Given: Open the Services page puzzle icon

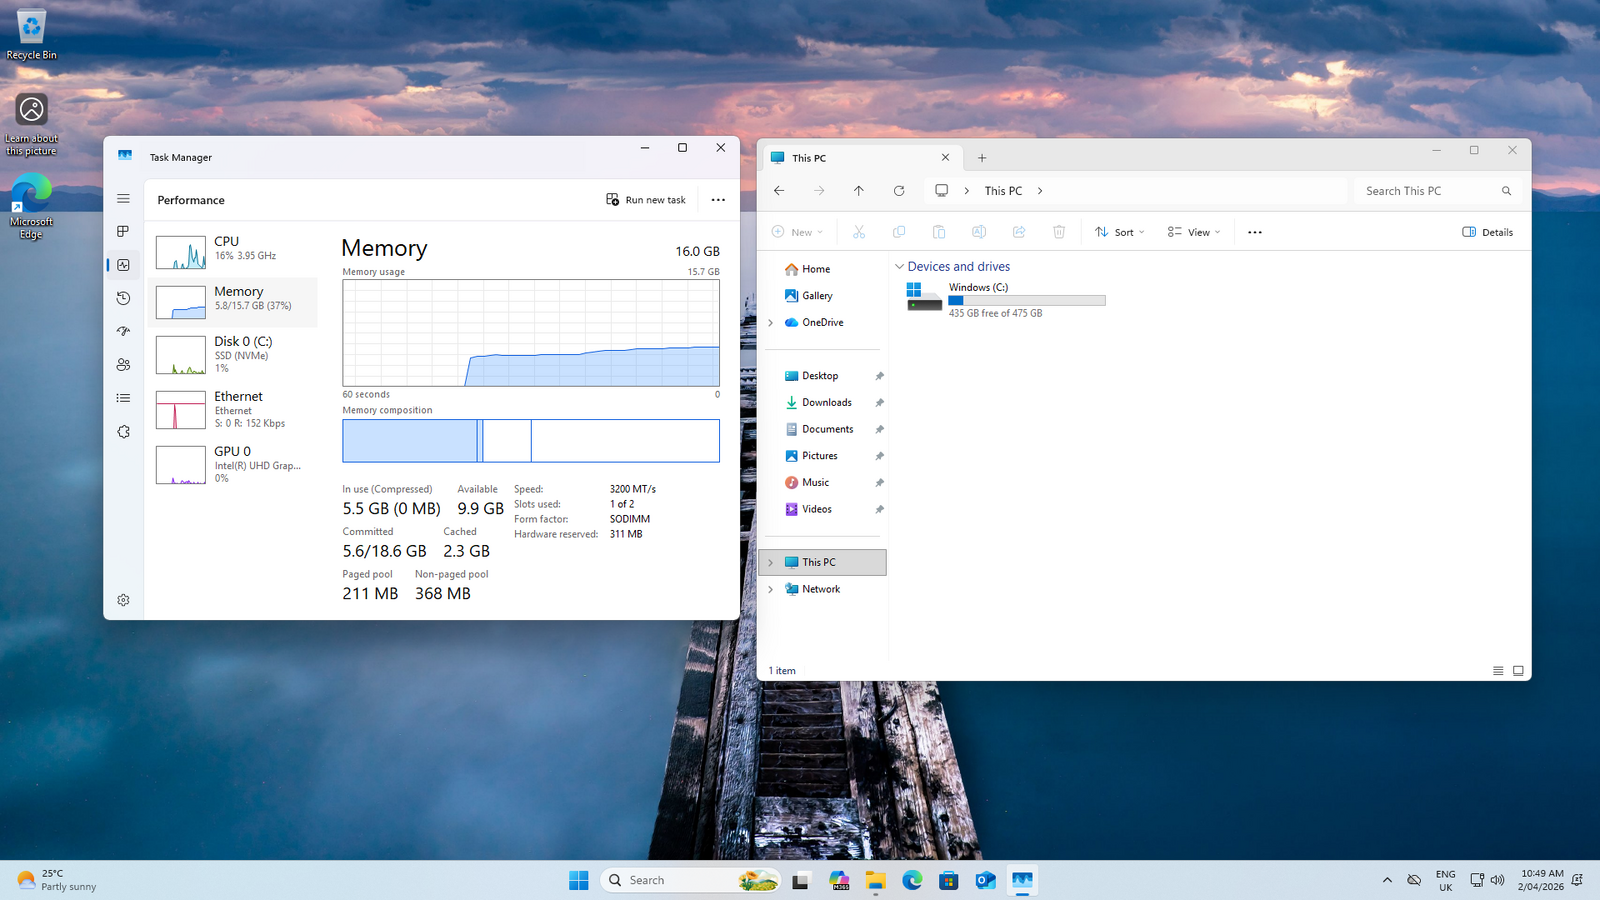Looking at the screenshot, I should tap(123, 432).
